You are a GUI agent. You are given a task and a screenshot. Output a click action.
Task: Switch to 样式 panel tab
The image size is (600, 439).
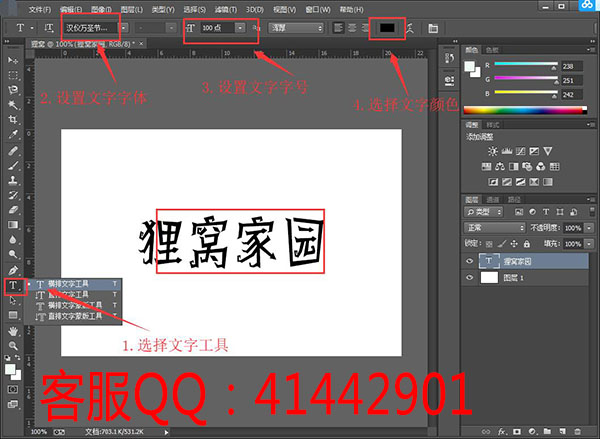click(492, 125)
